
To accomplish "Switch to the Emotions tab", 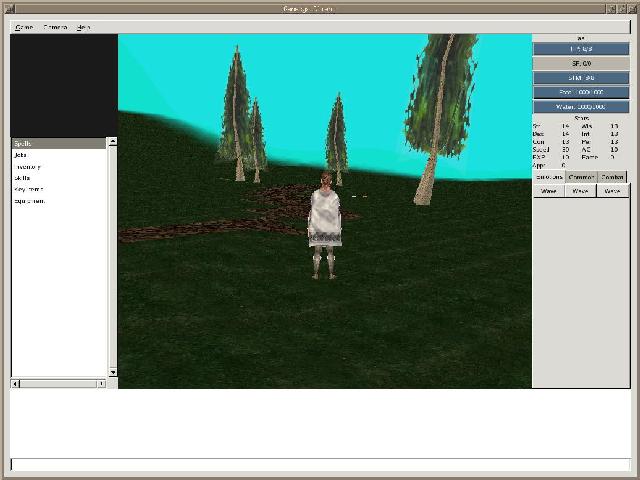I will coord(549,177).
